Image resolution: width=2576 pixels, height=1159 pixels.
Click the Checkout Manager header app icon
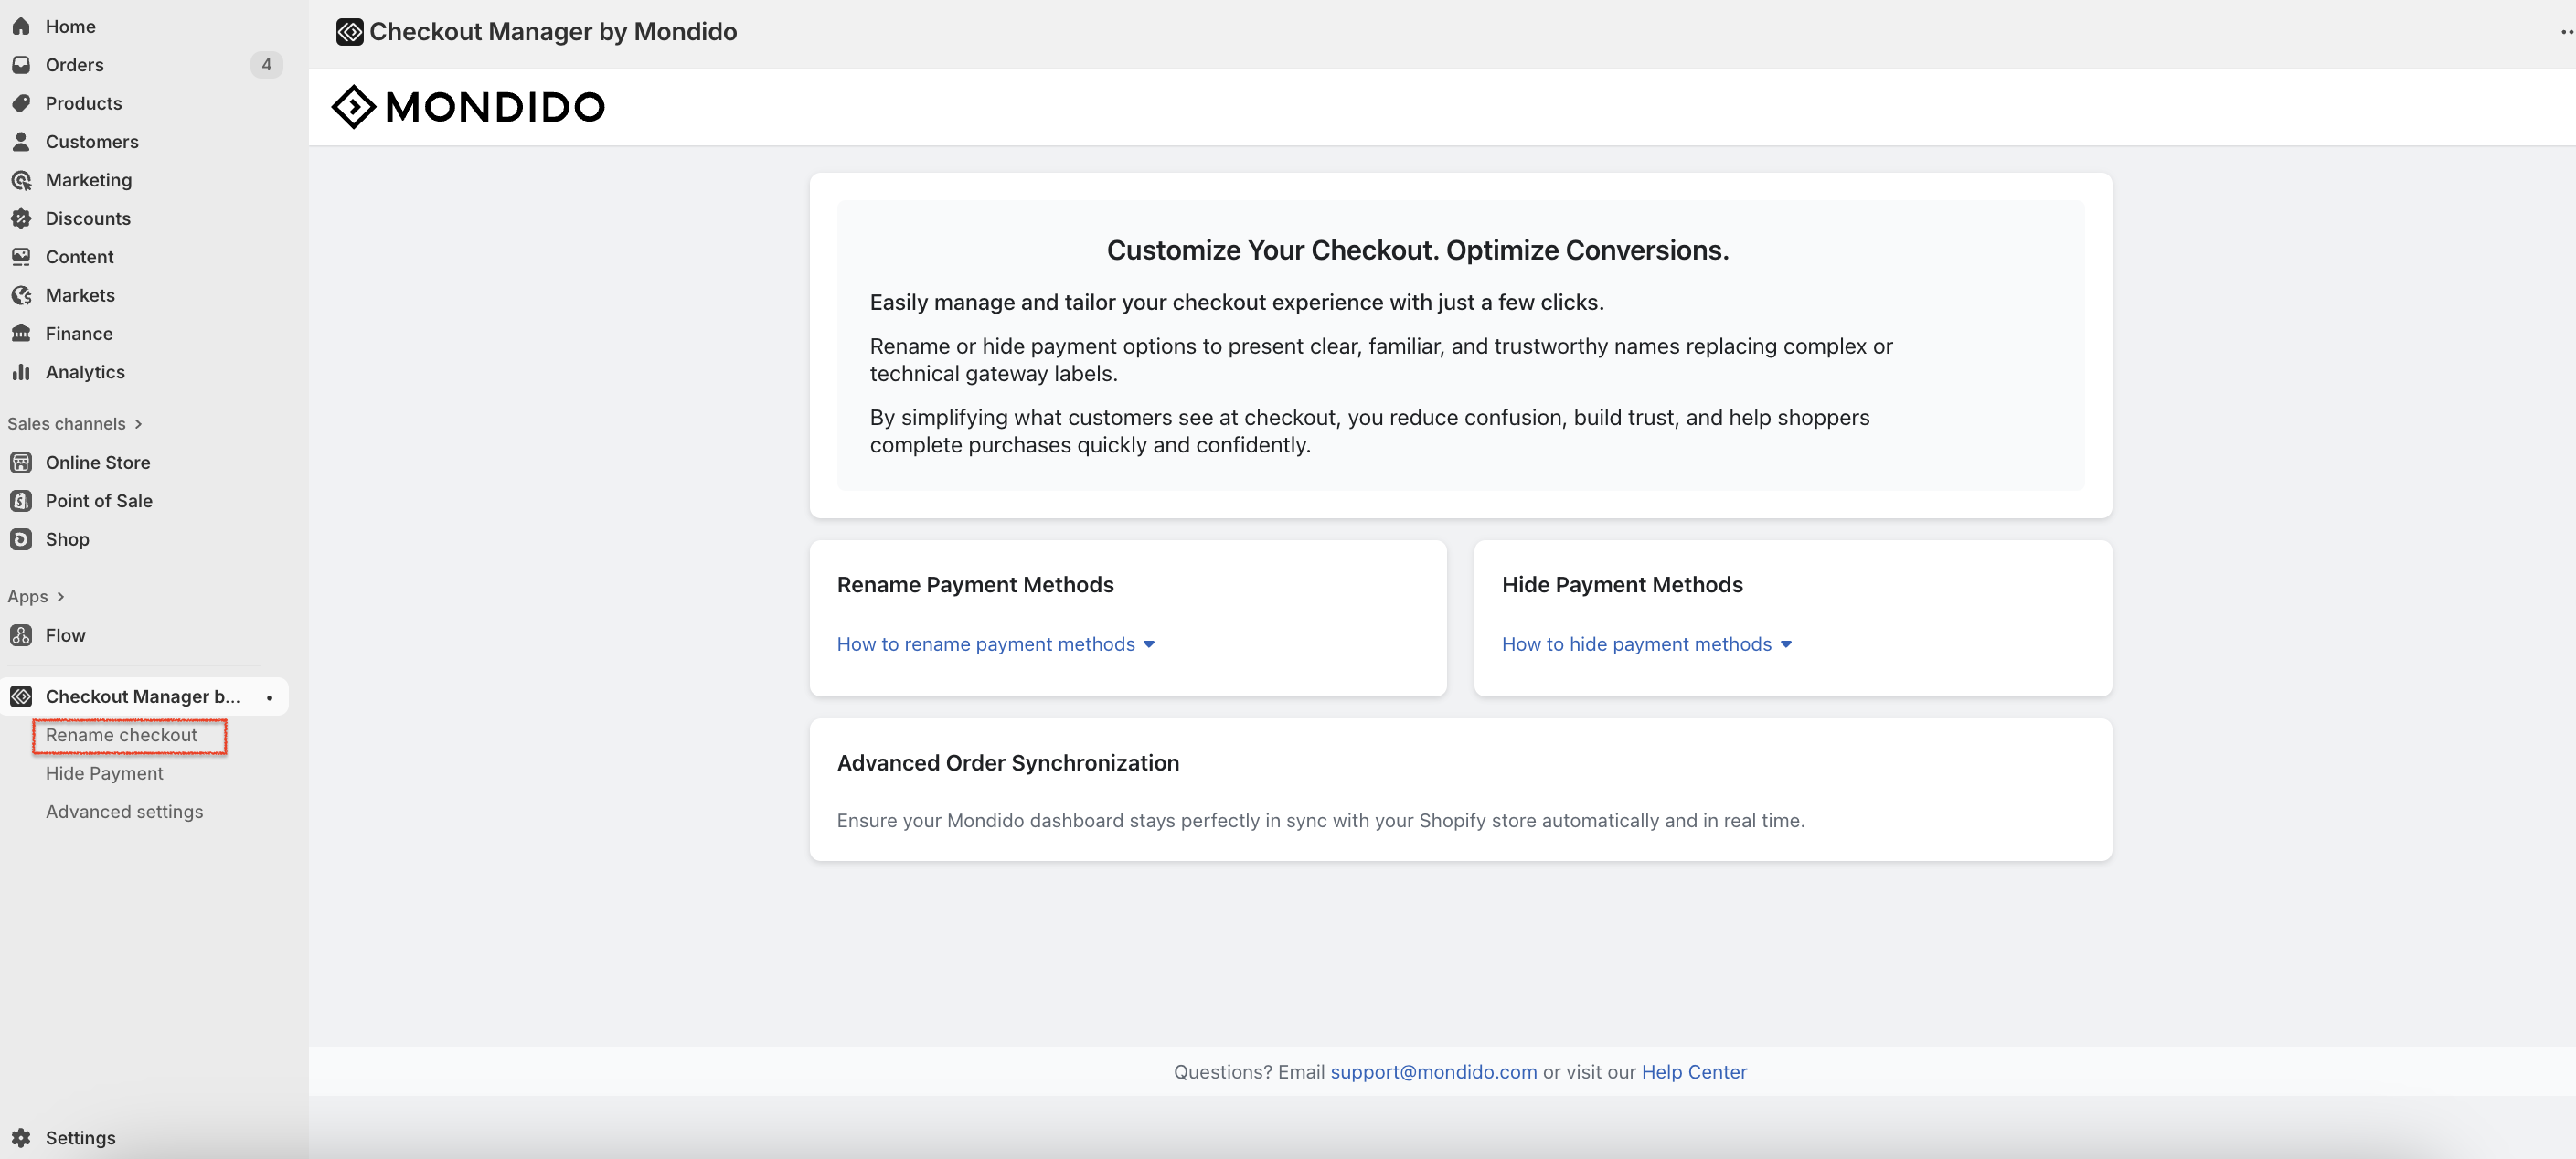point(349,32)
